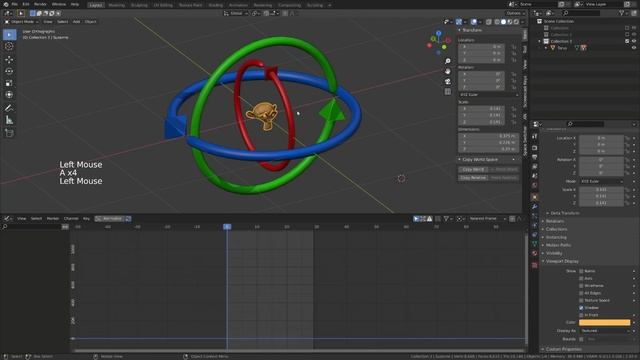The image size is (640, 360).
Task: Enable Axis checkbox in Viewport Display
Action: [x=581, y=278]
